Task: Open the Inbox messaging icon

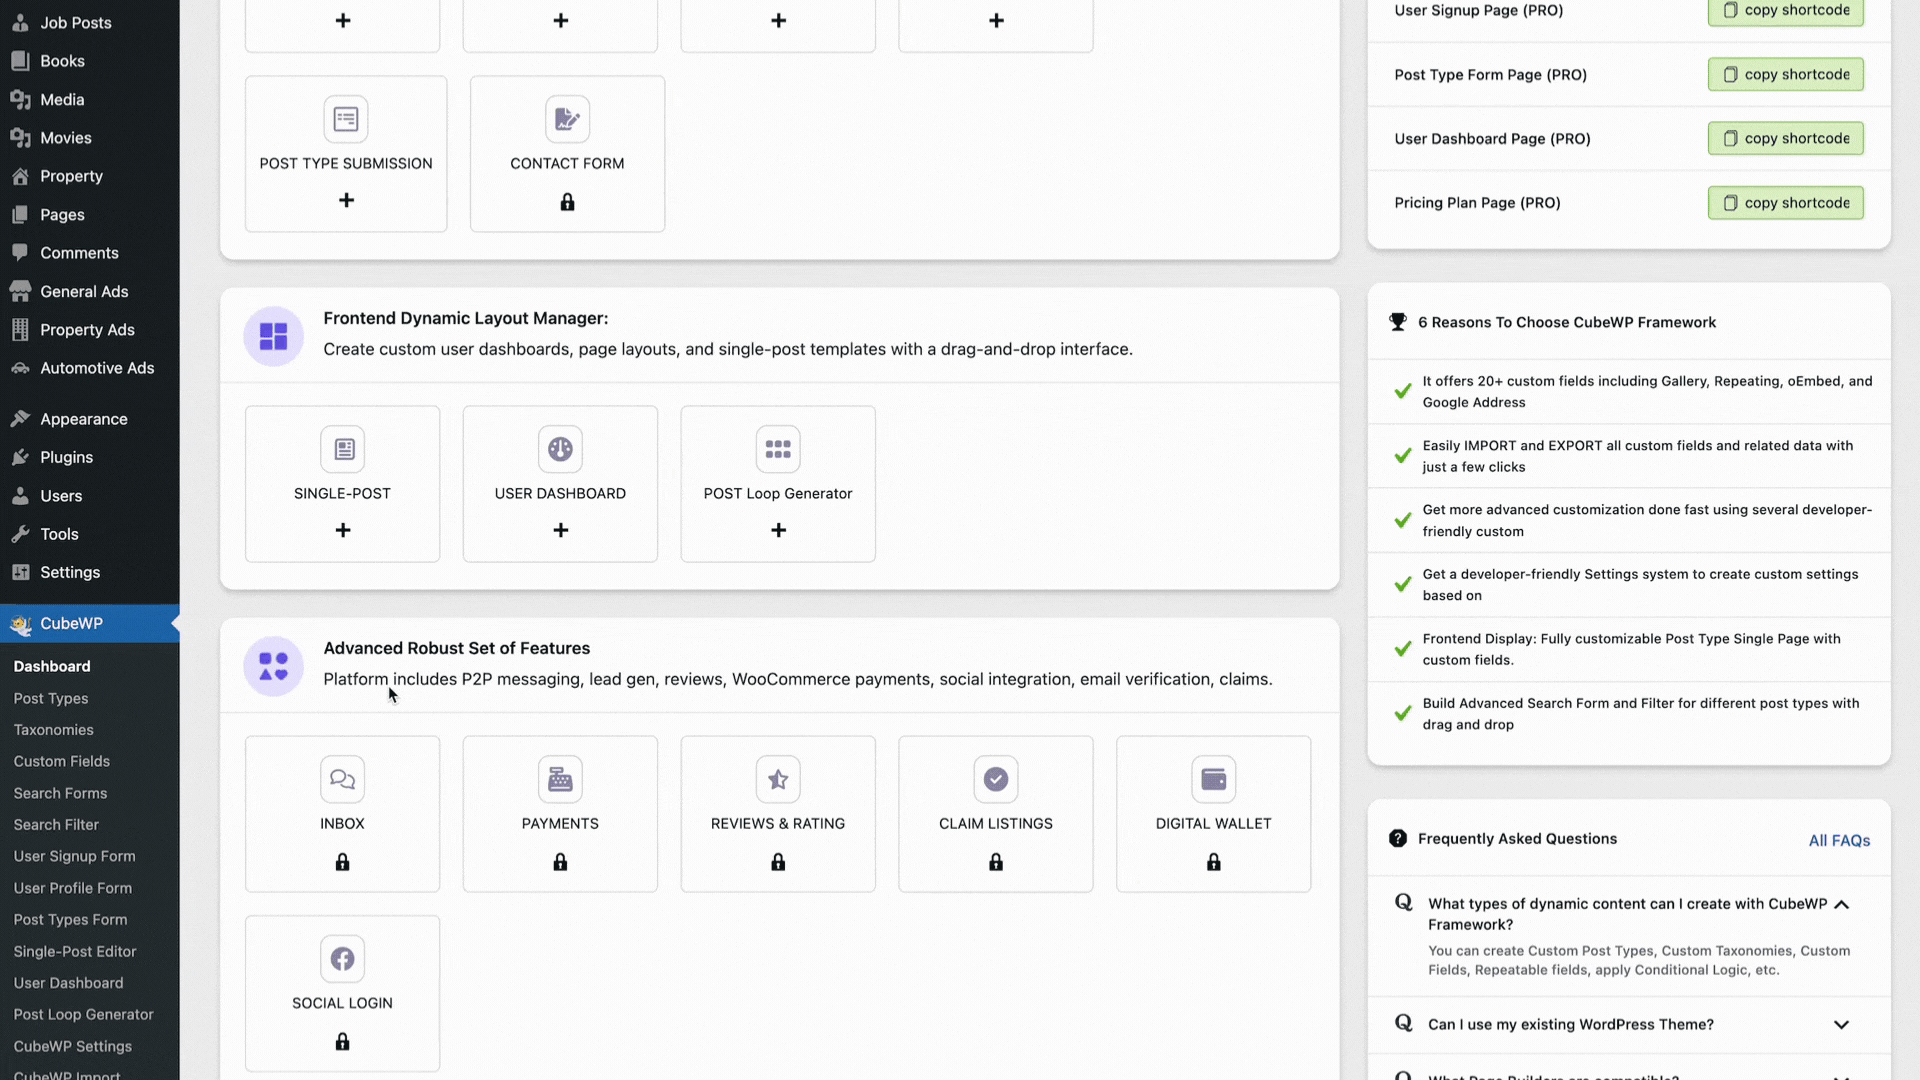Action: (343, 779)
